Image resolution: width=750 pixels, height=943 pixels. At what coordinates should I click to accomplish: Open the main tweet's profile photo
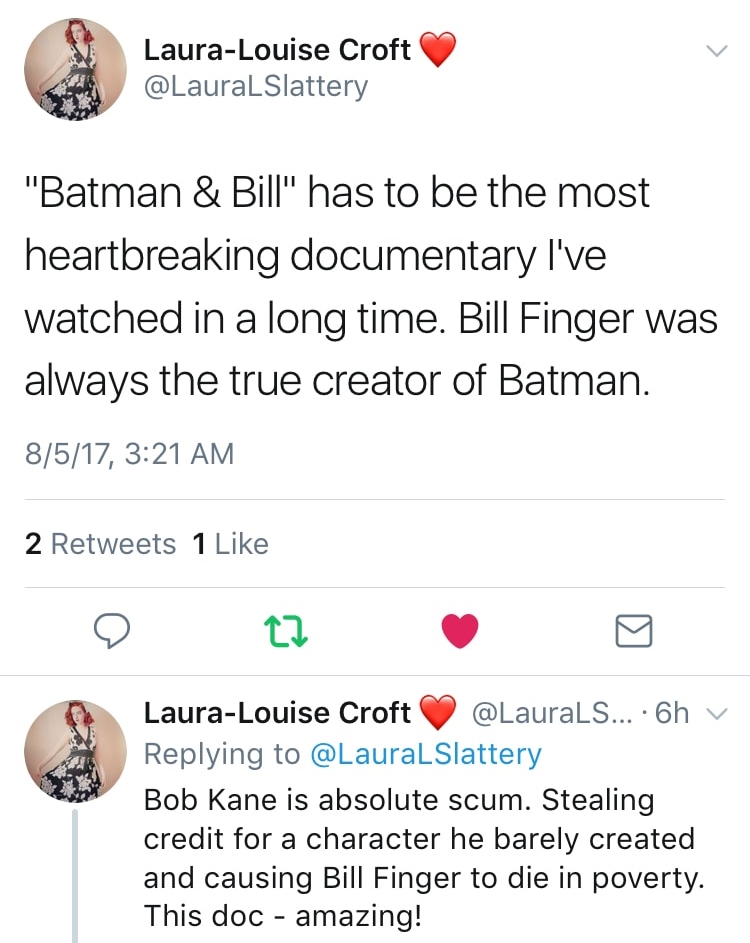75,71
